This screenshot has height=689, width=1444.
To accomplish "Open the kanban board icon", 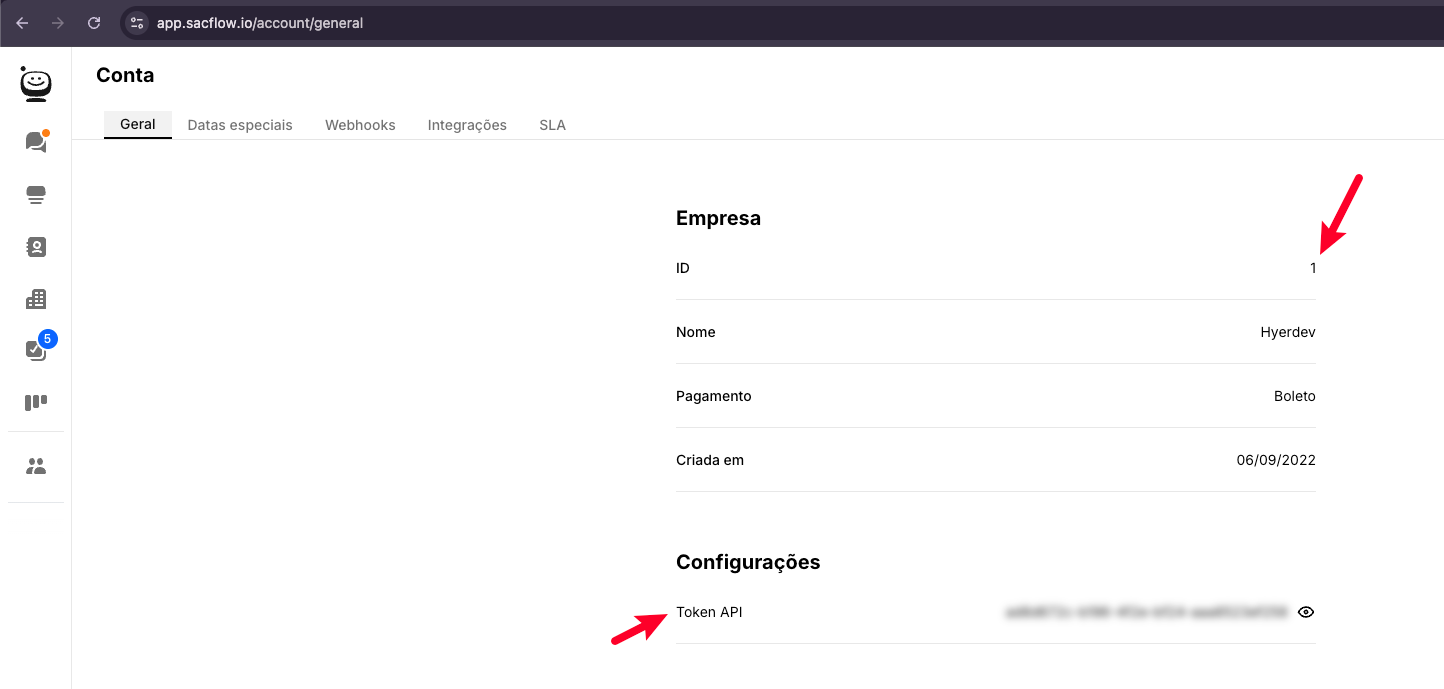I will tap(36, 403).
